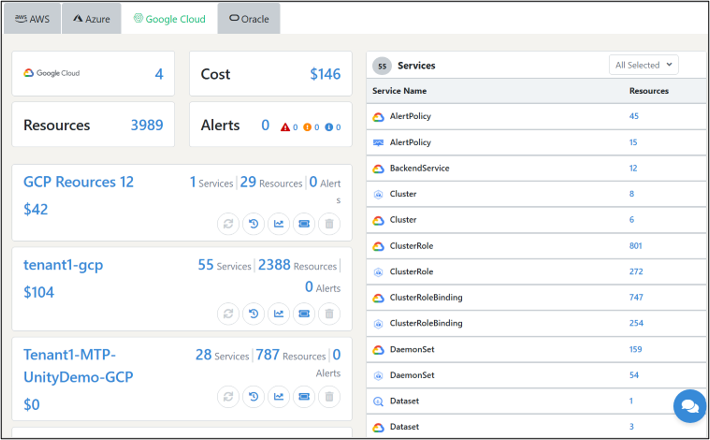Image resolution: width=710 pixels, height=440 pixels.
Task: Click the billing card icon for tenant1-gcp
Action: point(304,313)
